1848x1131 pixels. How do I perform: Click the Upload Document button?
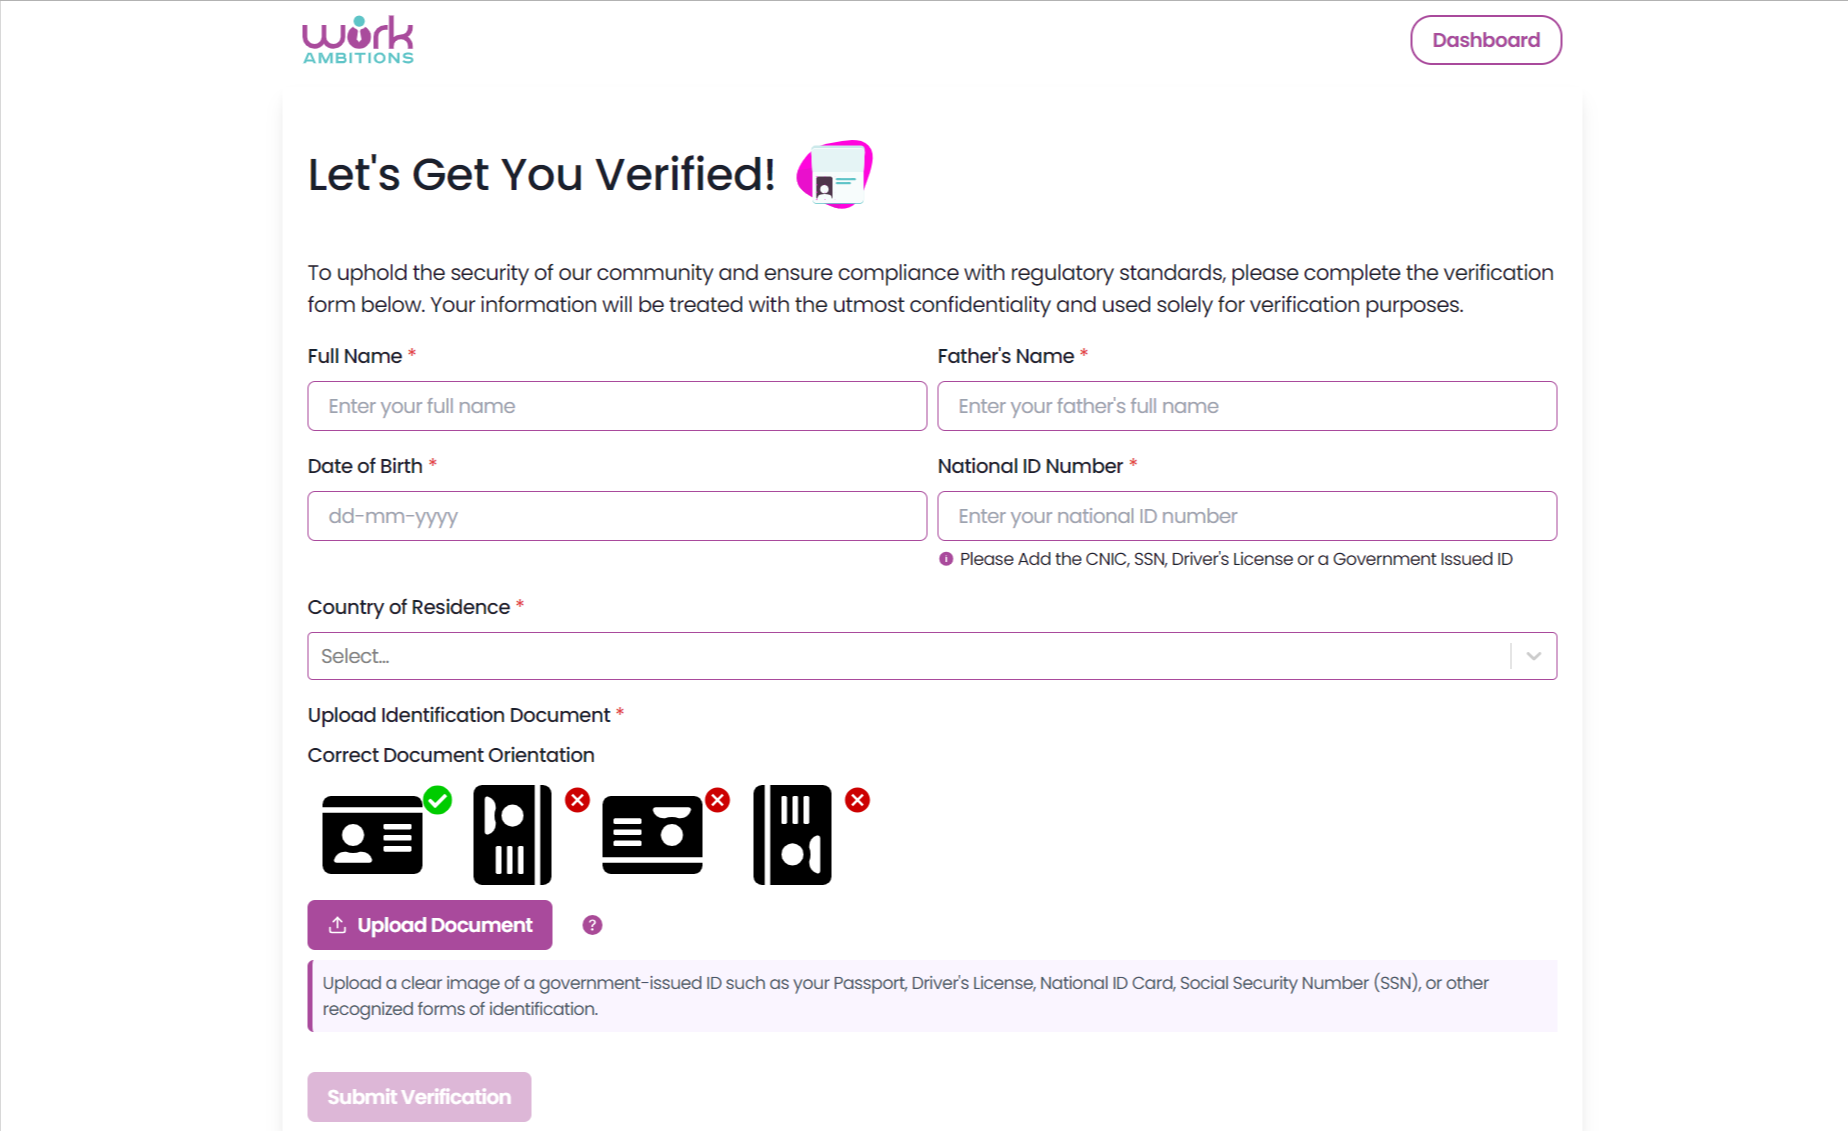click(430, 925)
